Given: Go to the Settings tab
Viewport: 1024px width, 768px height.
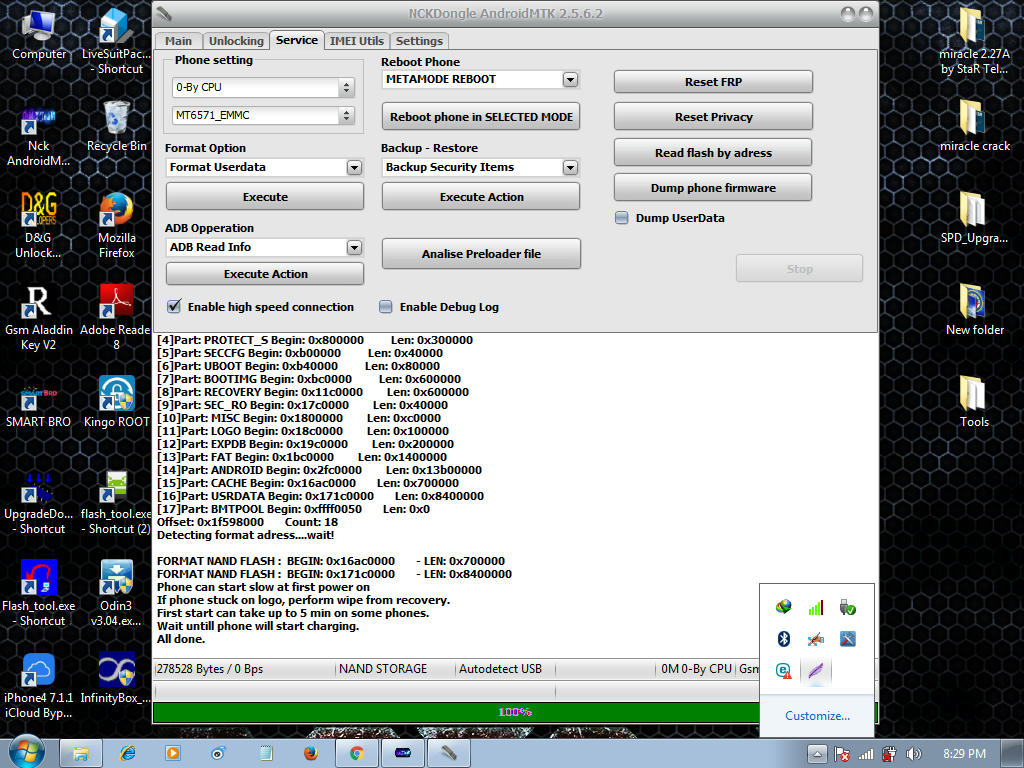Looking at the screenshot, I should pyautogui.click(x=419, y=40).
